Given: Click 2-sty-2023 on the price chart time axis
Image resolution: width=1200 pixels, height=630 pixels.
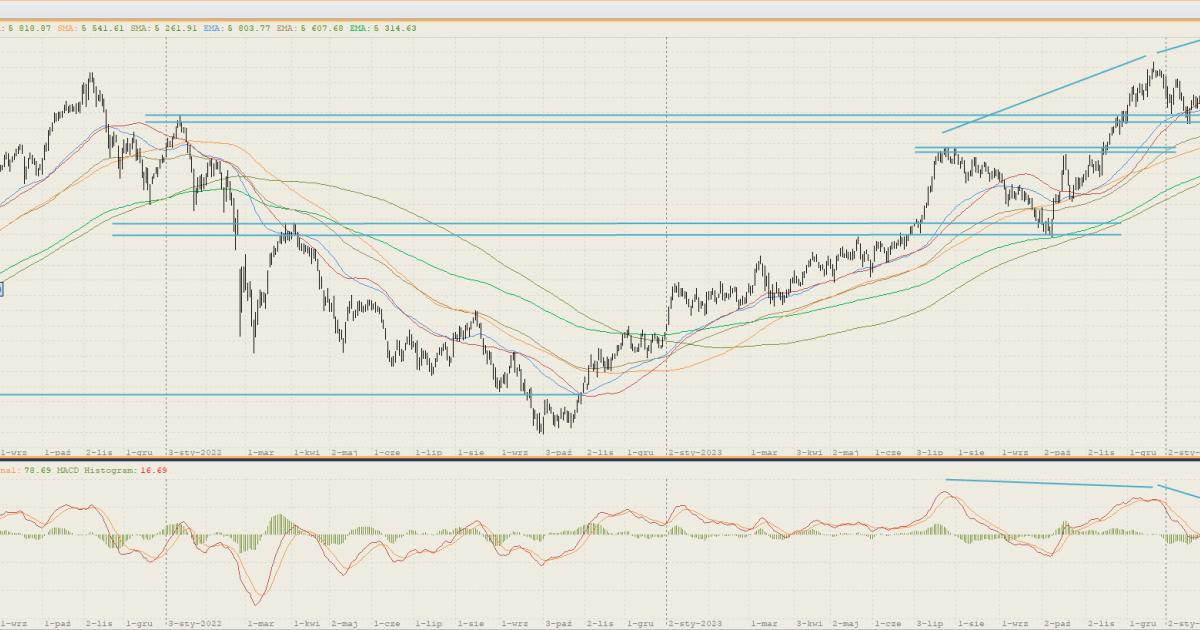Looking at the screenshot, I should click(695, 452).
